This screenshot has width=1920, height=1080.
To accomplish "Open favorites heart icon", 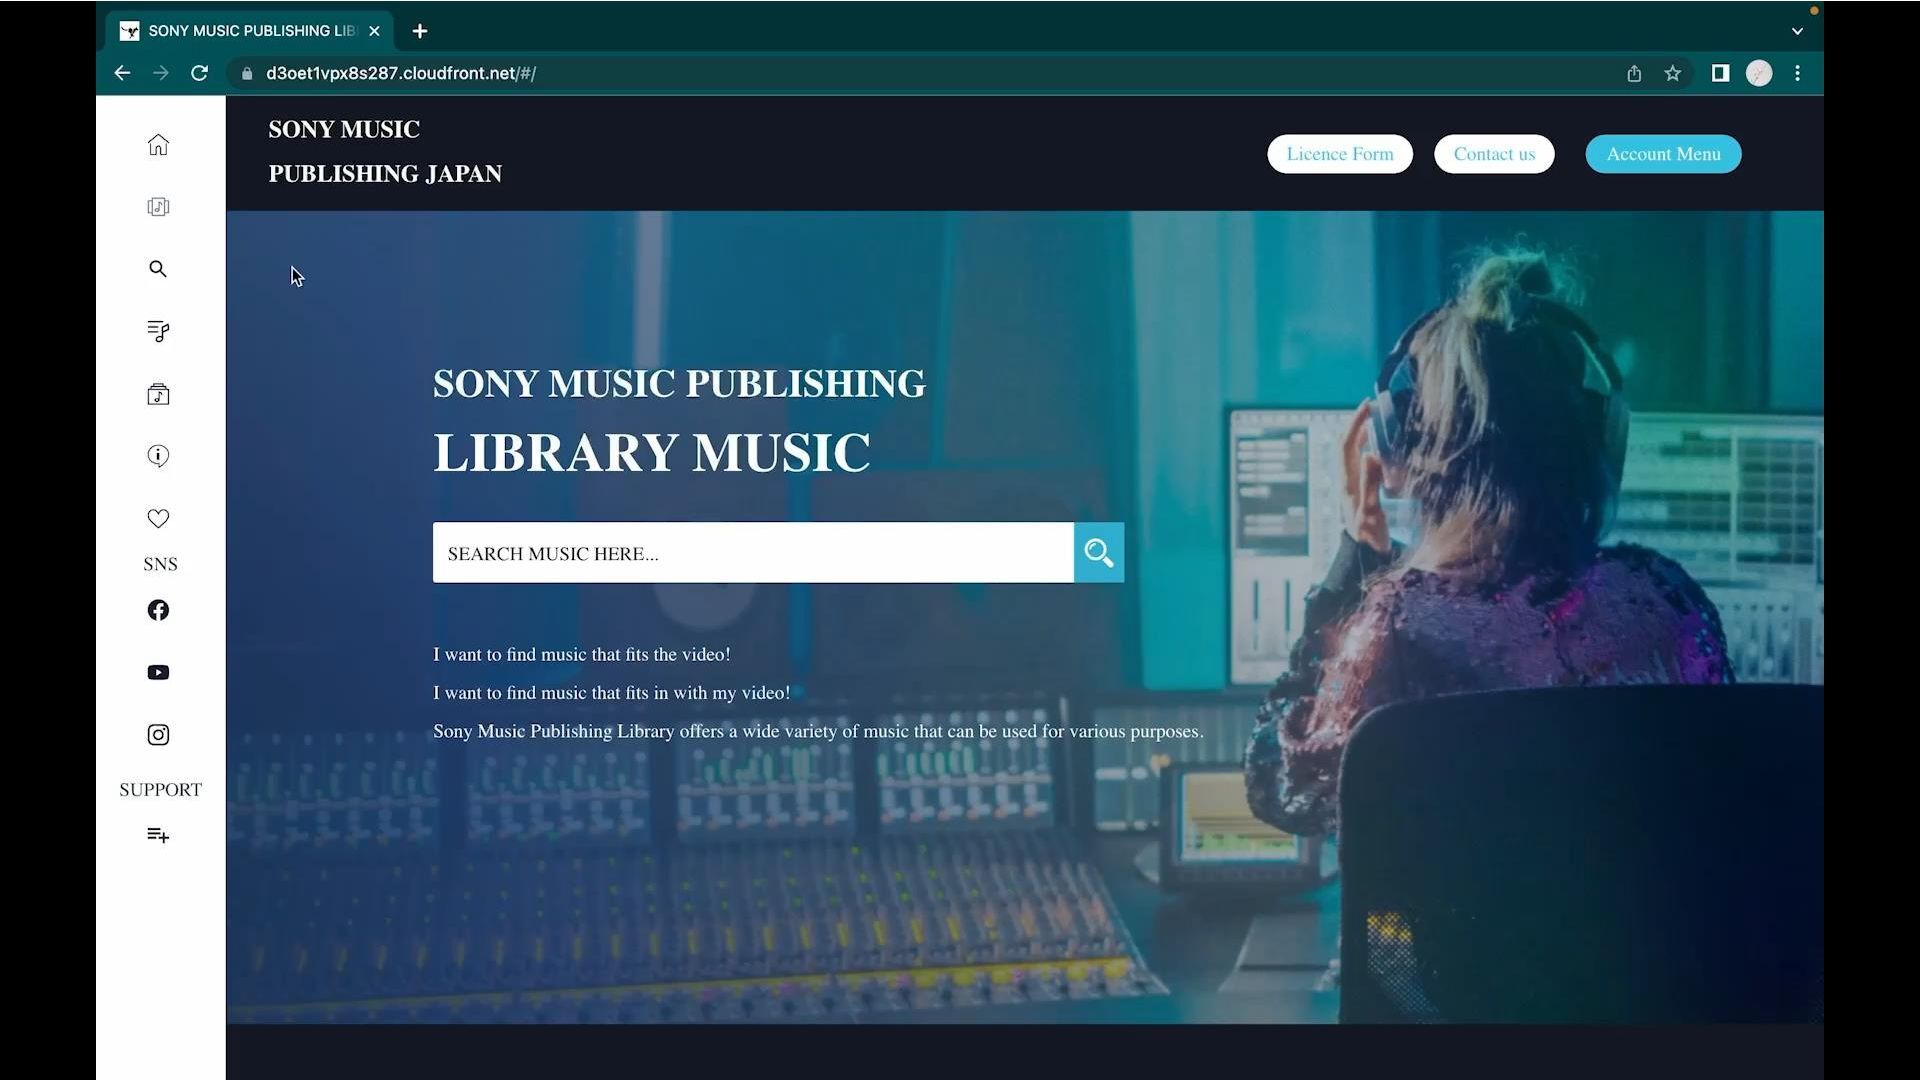I will coord(158,518).
